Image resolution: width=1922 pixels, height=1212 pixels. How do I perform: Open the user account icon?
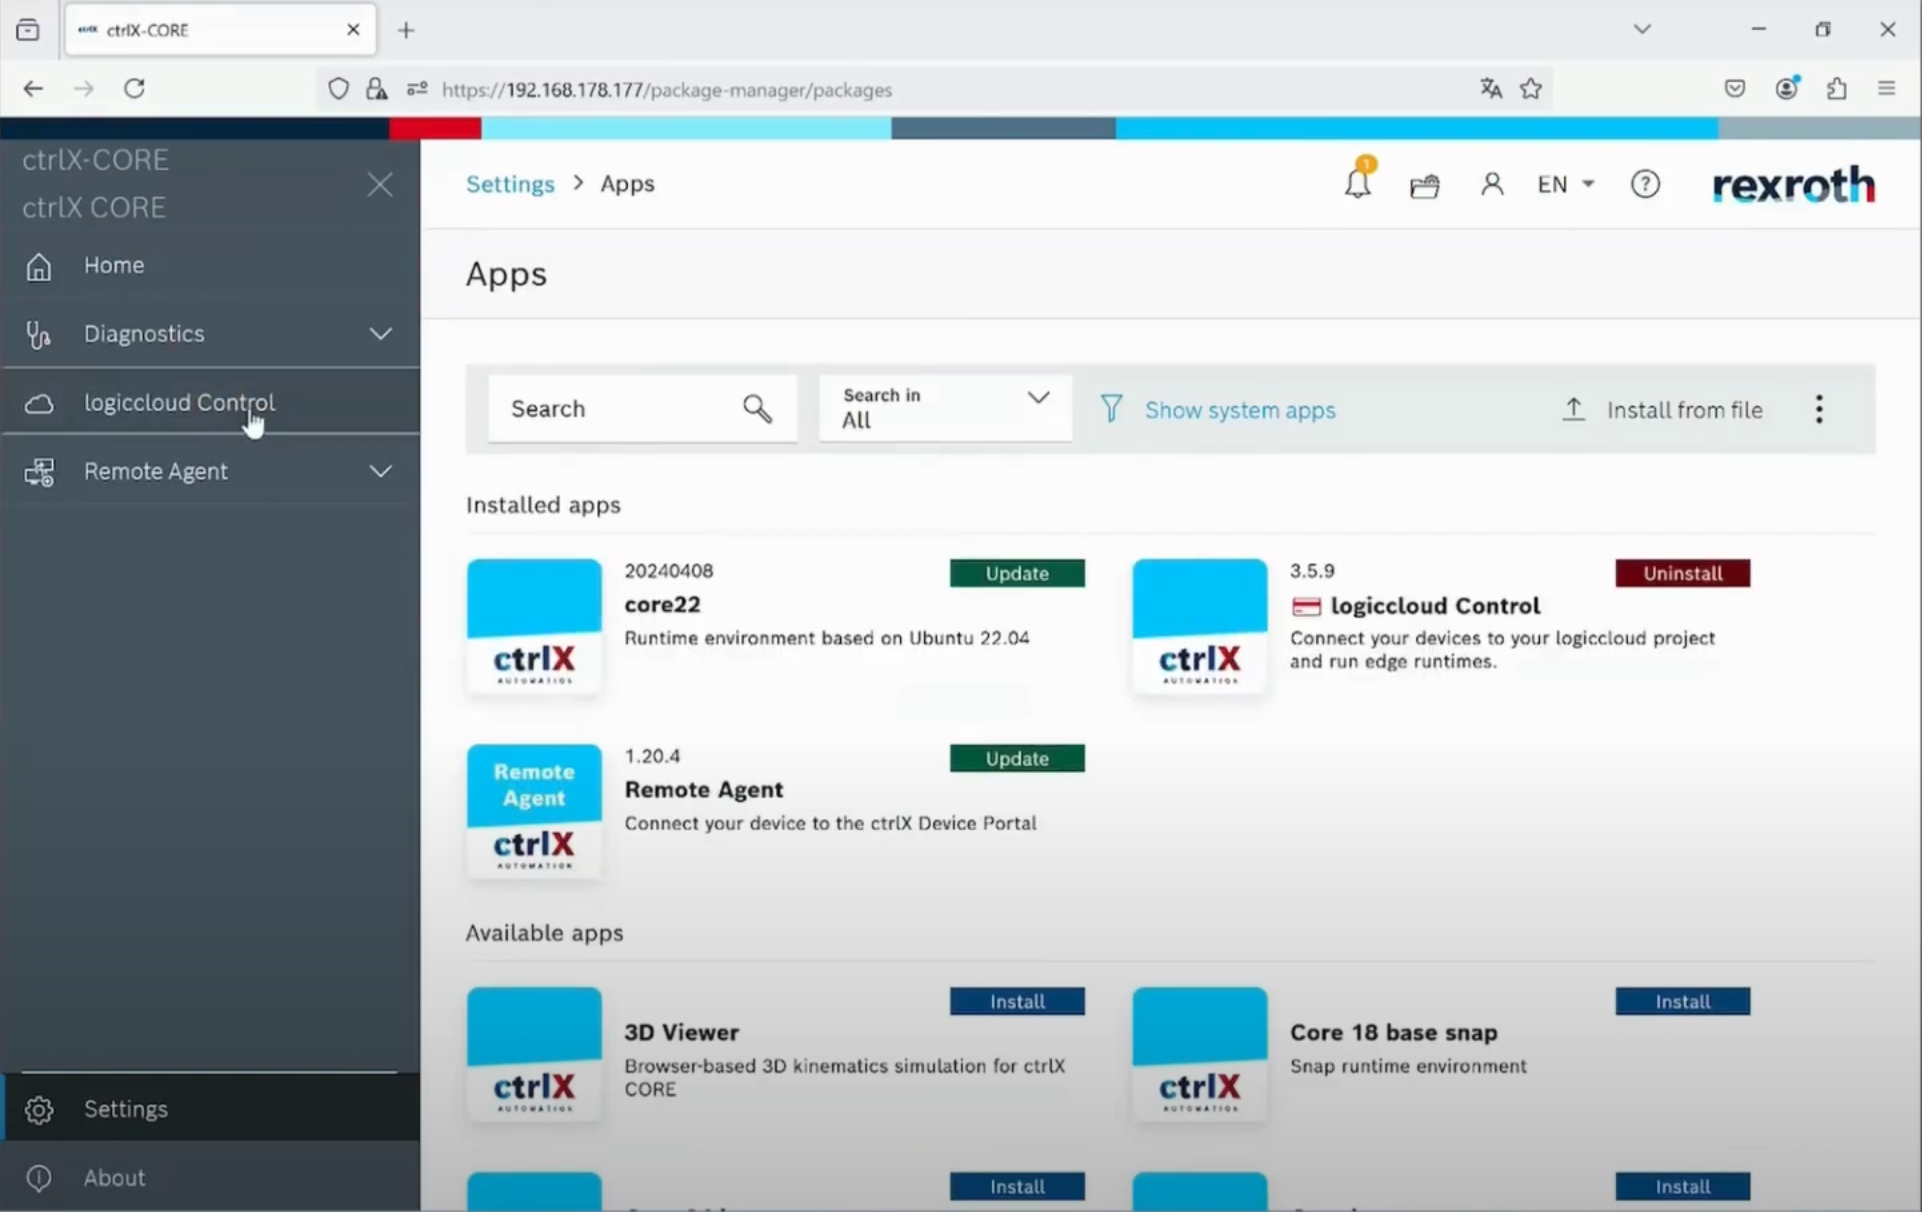pyautogui.click(x=1491, y=184)
